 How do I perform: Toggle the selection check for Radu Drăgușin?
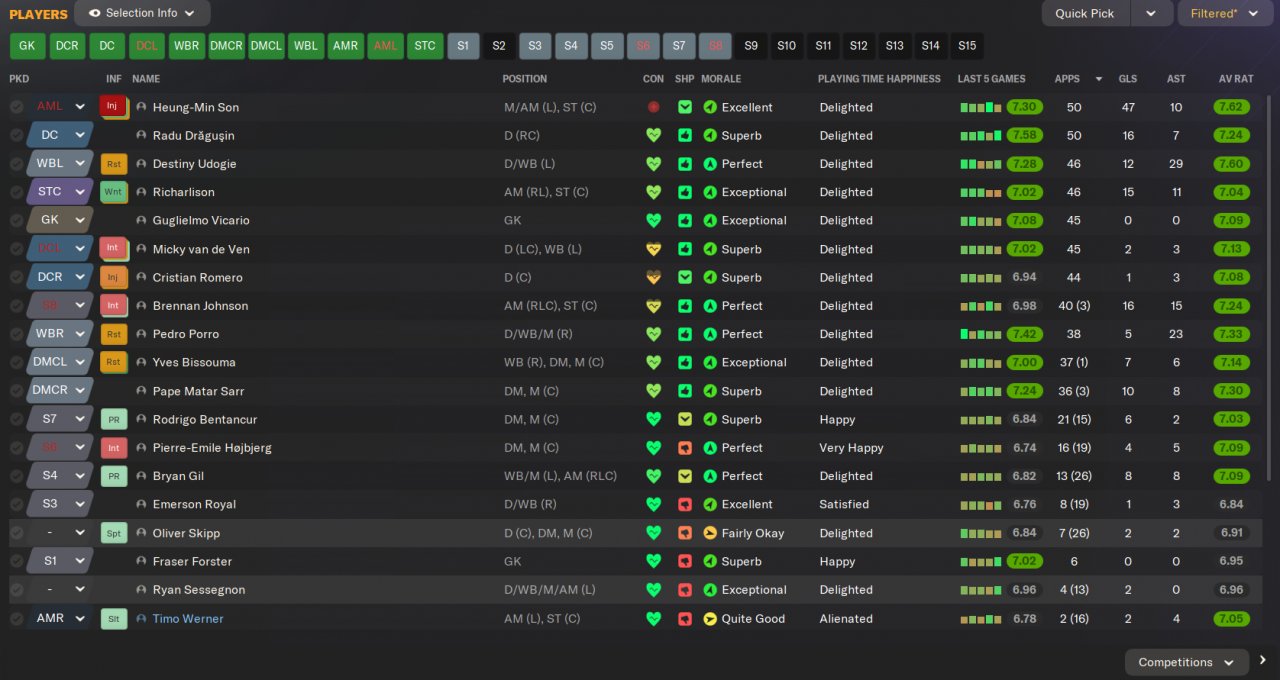17,135
